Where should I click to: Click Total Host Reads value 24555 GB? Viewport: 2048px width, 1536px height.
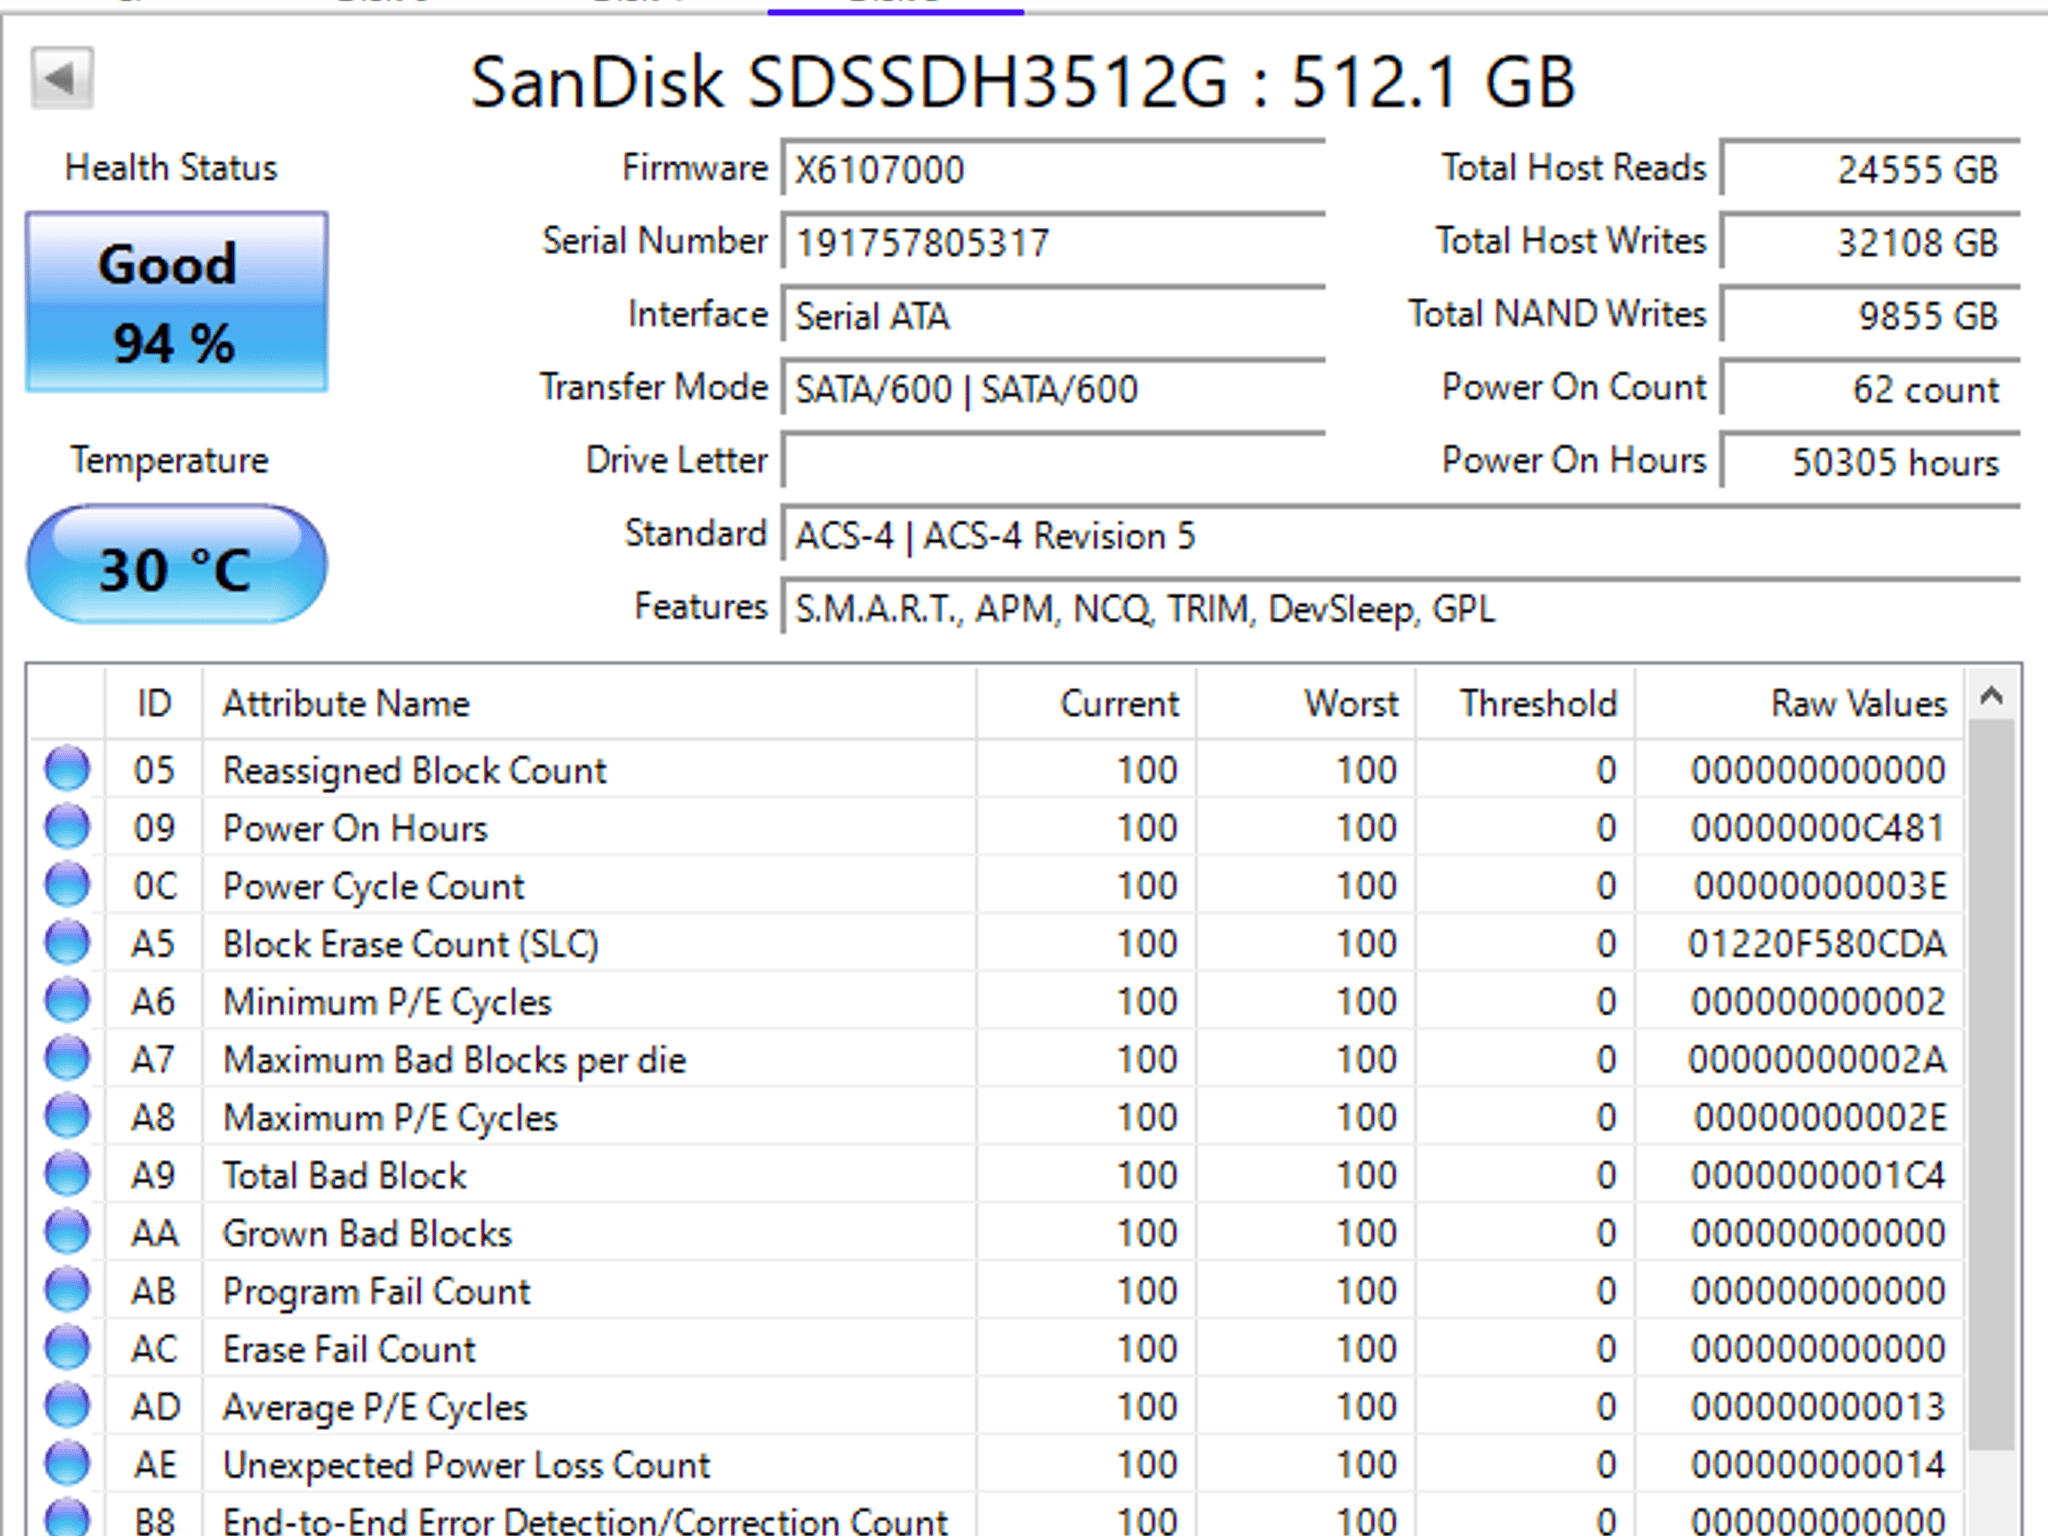tap(1870, 169)
